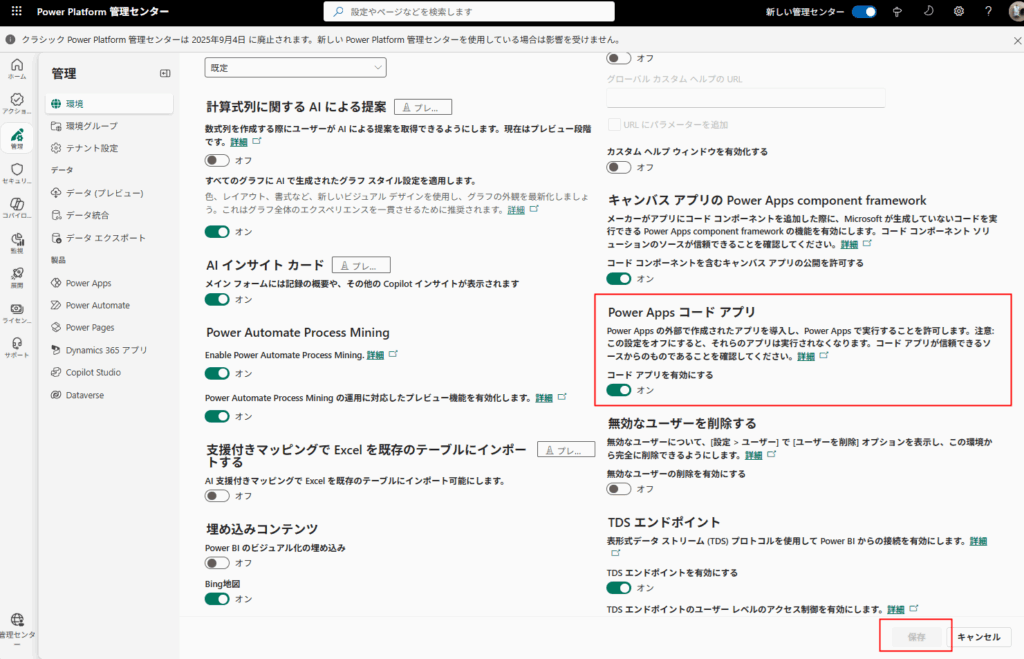Image resolution: width=1024 pixels, height=659 pixels.
Task: Click the search settings and pages box
Action: click(469, 11)
